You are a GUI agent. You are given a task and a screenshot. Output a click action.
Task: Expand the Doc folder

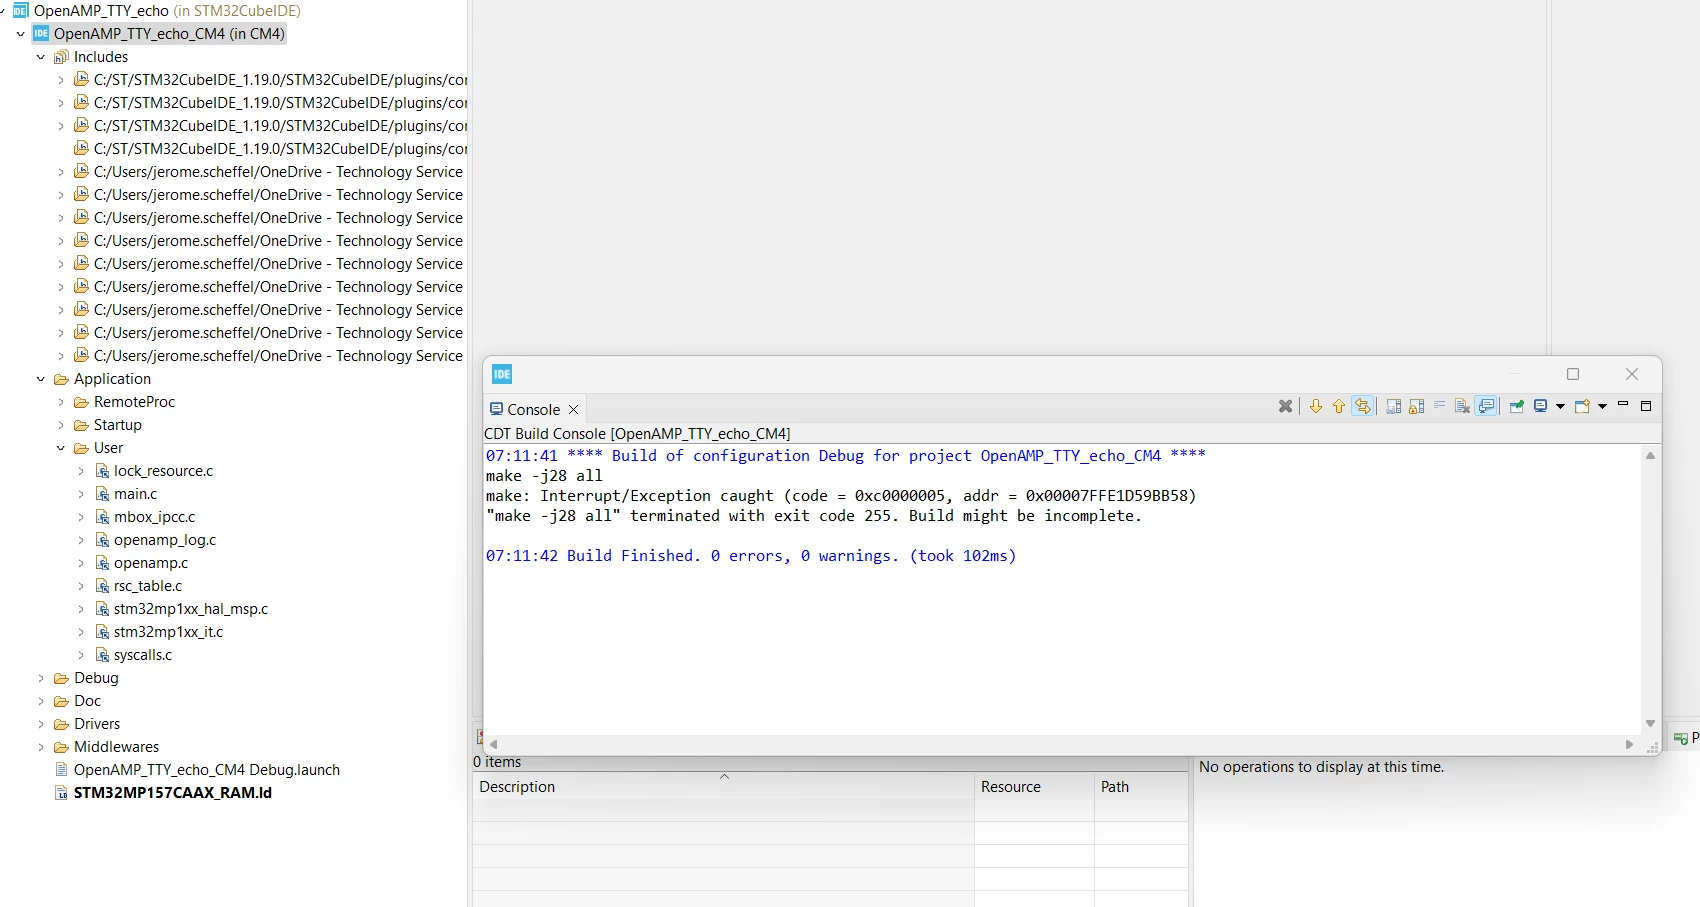tap(40, 701)
